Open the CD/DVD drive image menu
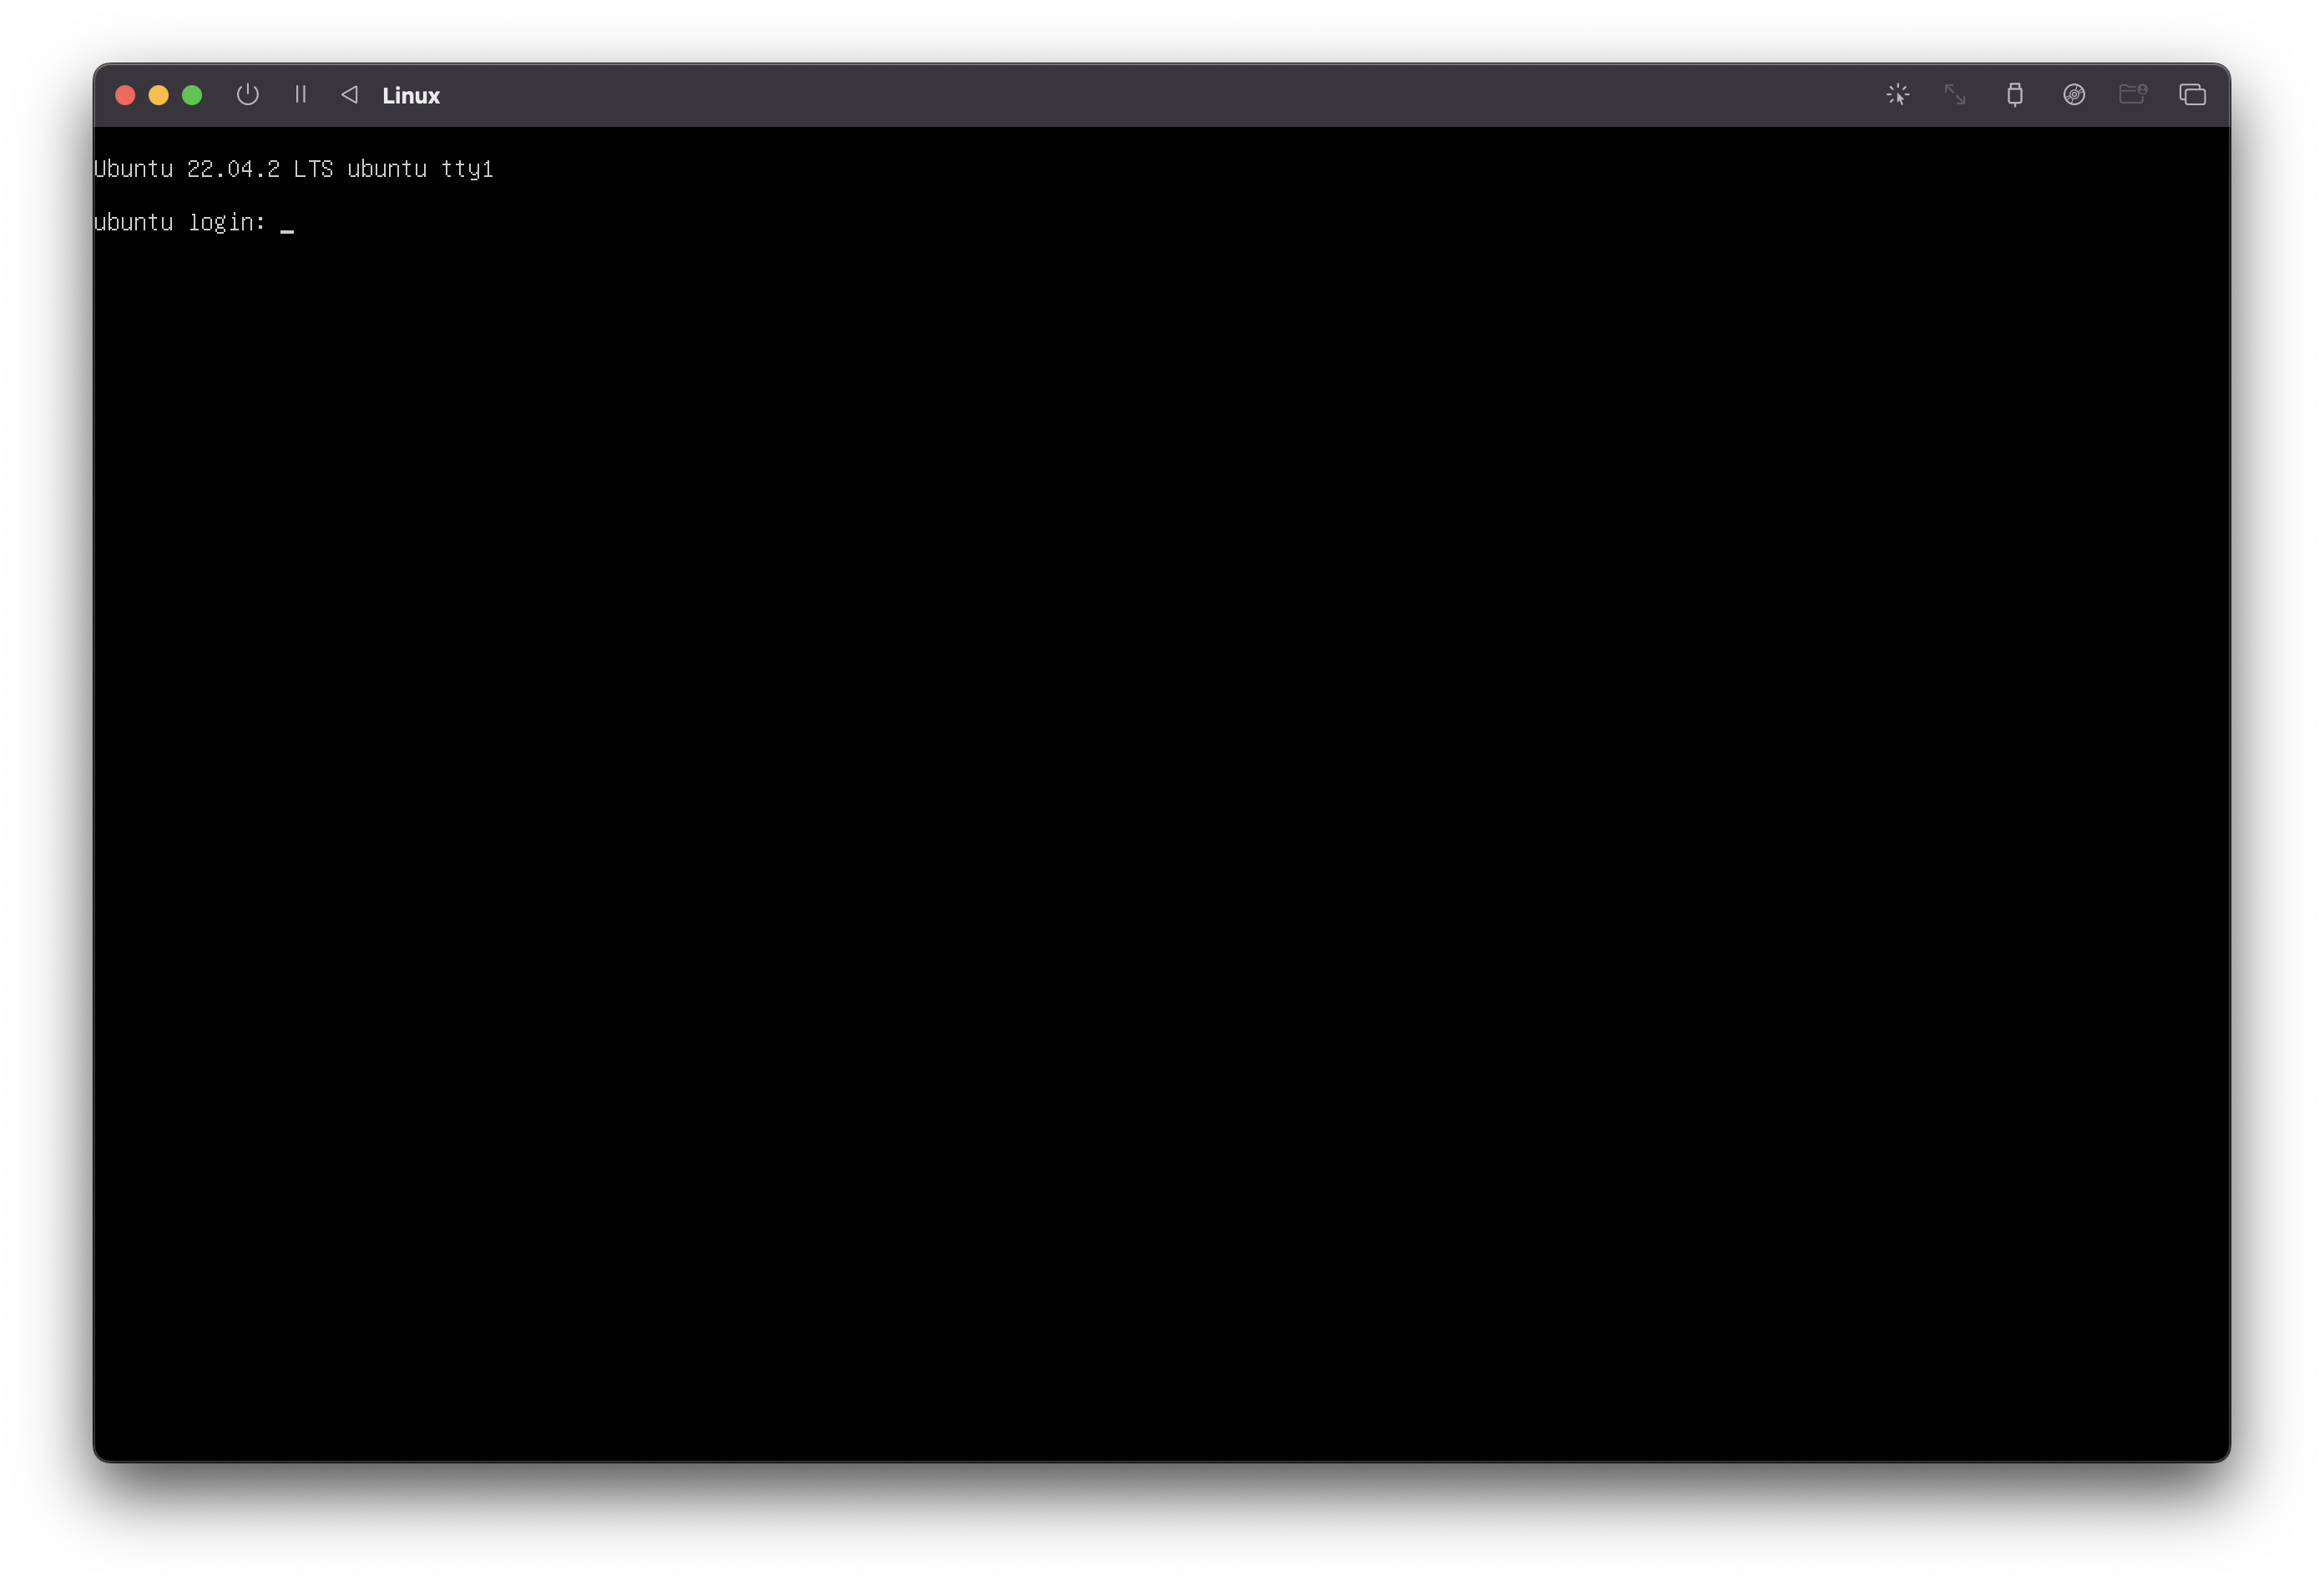2324x1586 pixels. click(2074, 95)
